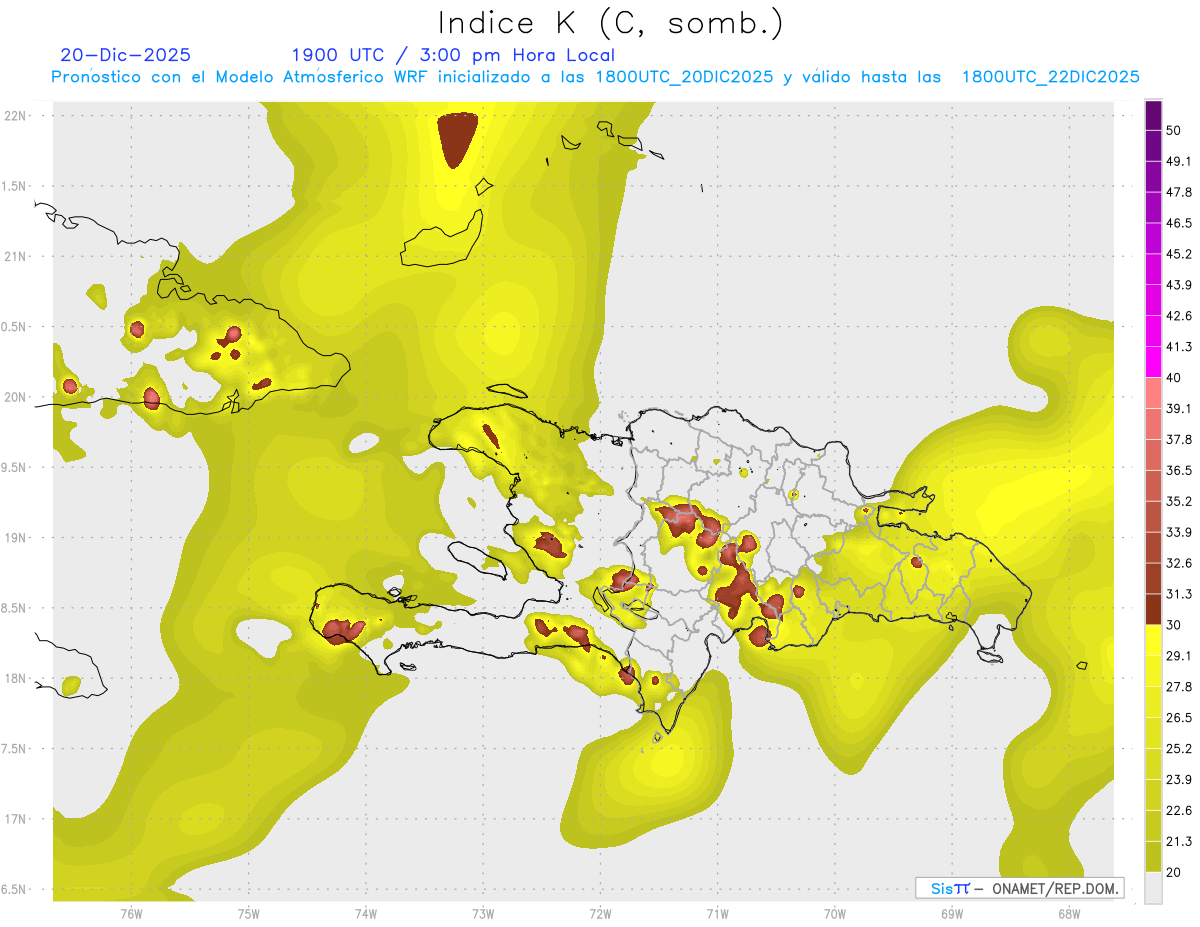Click the colorbar value "21.3"

[1179, 842]
